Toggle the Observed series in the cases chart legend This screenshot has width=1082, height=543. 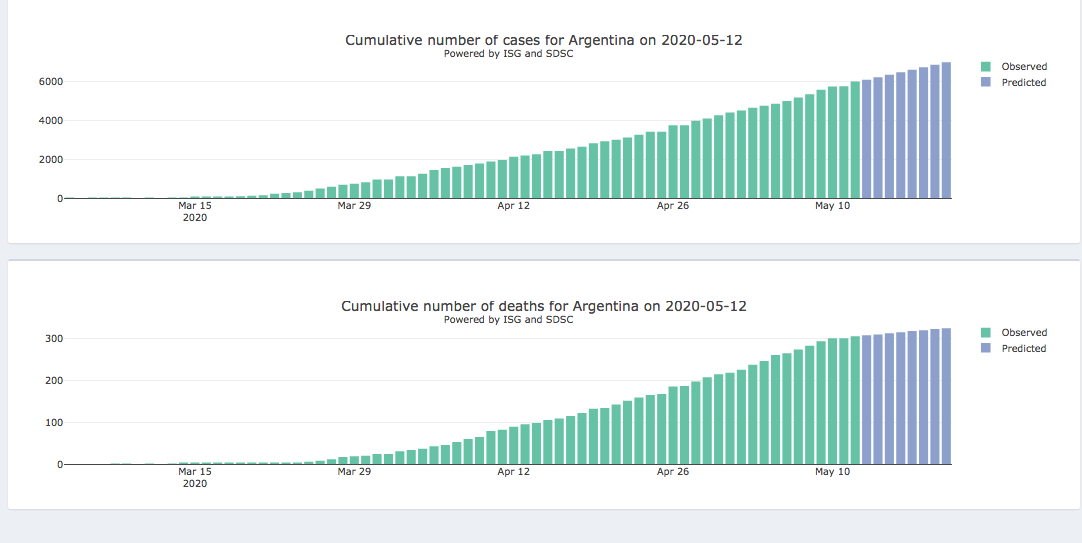1024,67
